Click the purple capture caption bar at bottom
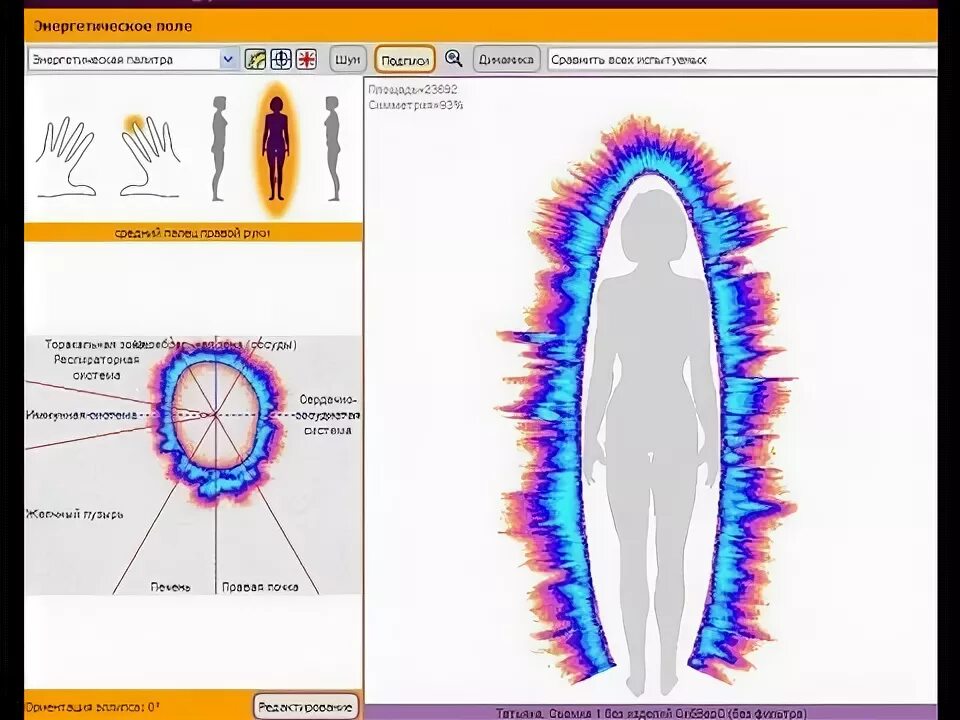The image size is (960, 720). tap(651, 713)
